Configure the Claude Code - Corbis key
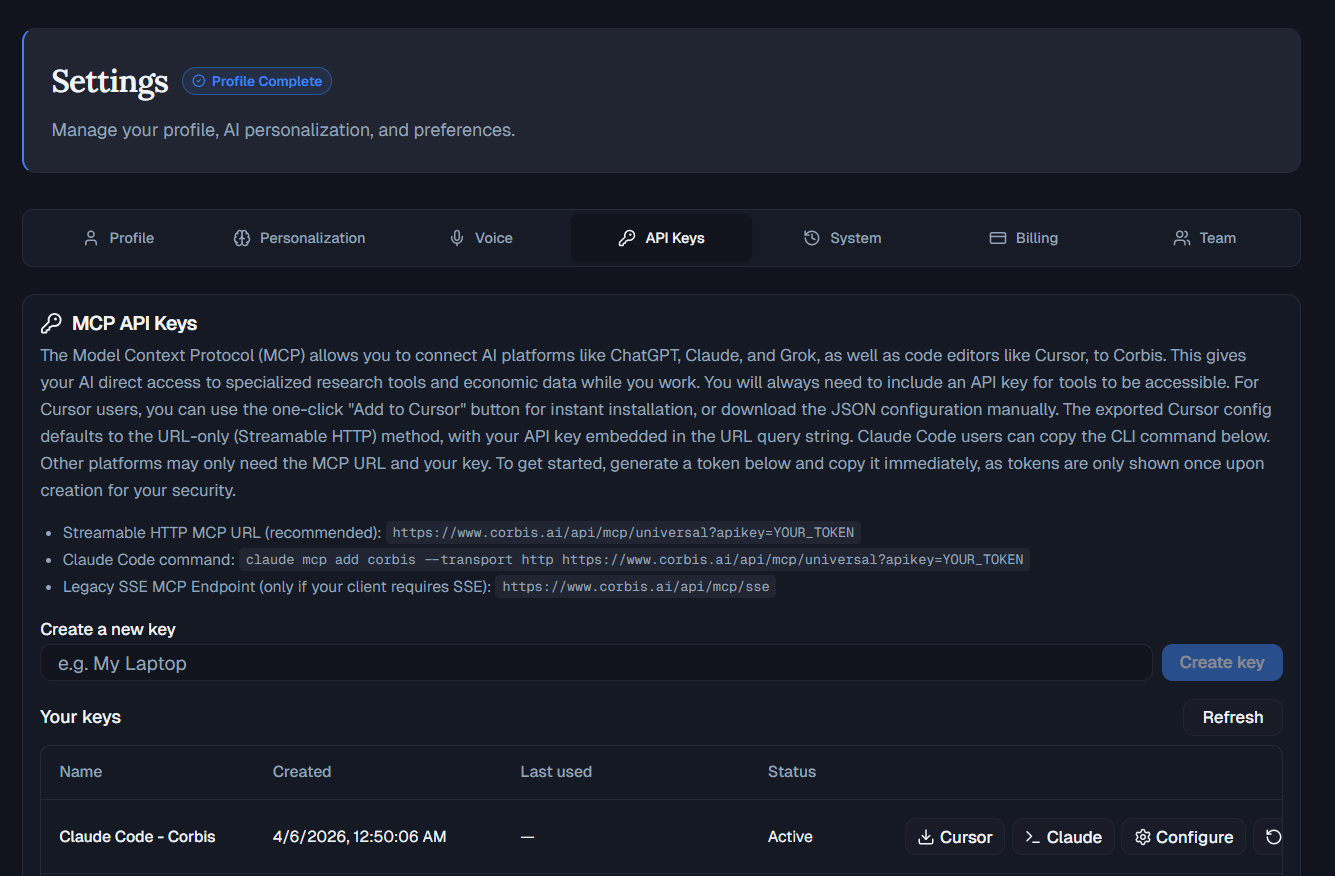This screenshot has width=1335, height=876. pyautogui.click(x=1183, y=837)
